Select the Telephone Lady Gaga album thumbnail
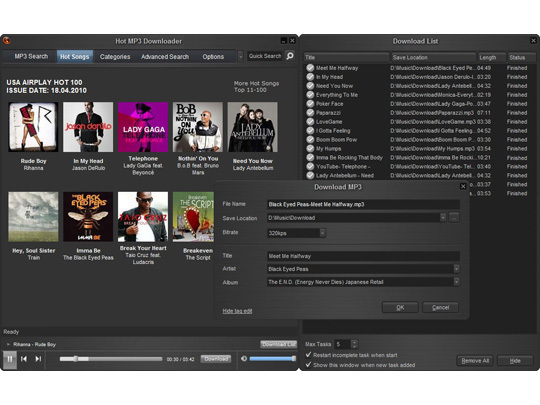The image size is (540, 405). point(143,127)
